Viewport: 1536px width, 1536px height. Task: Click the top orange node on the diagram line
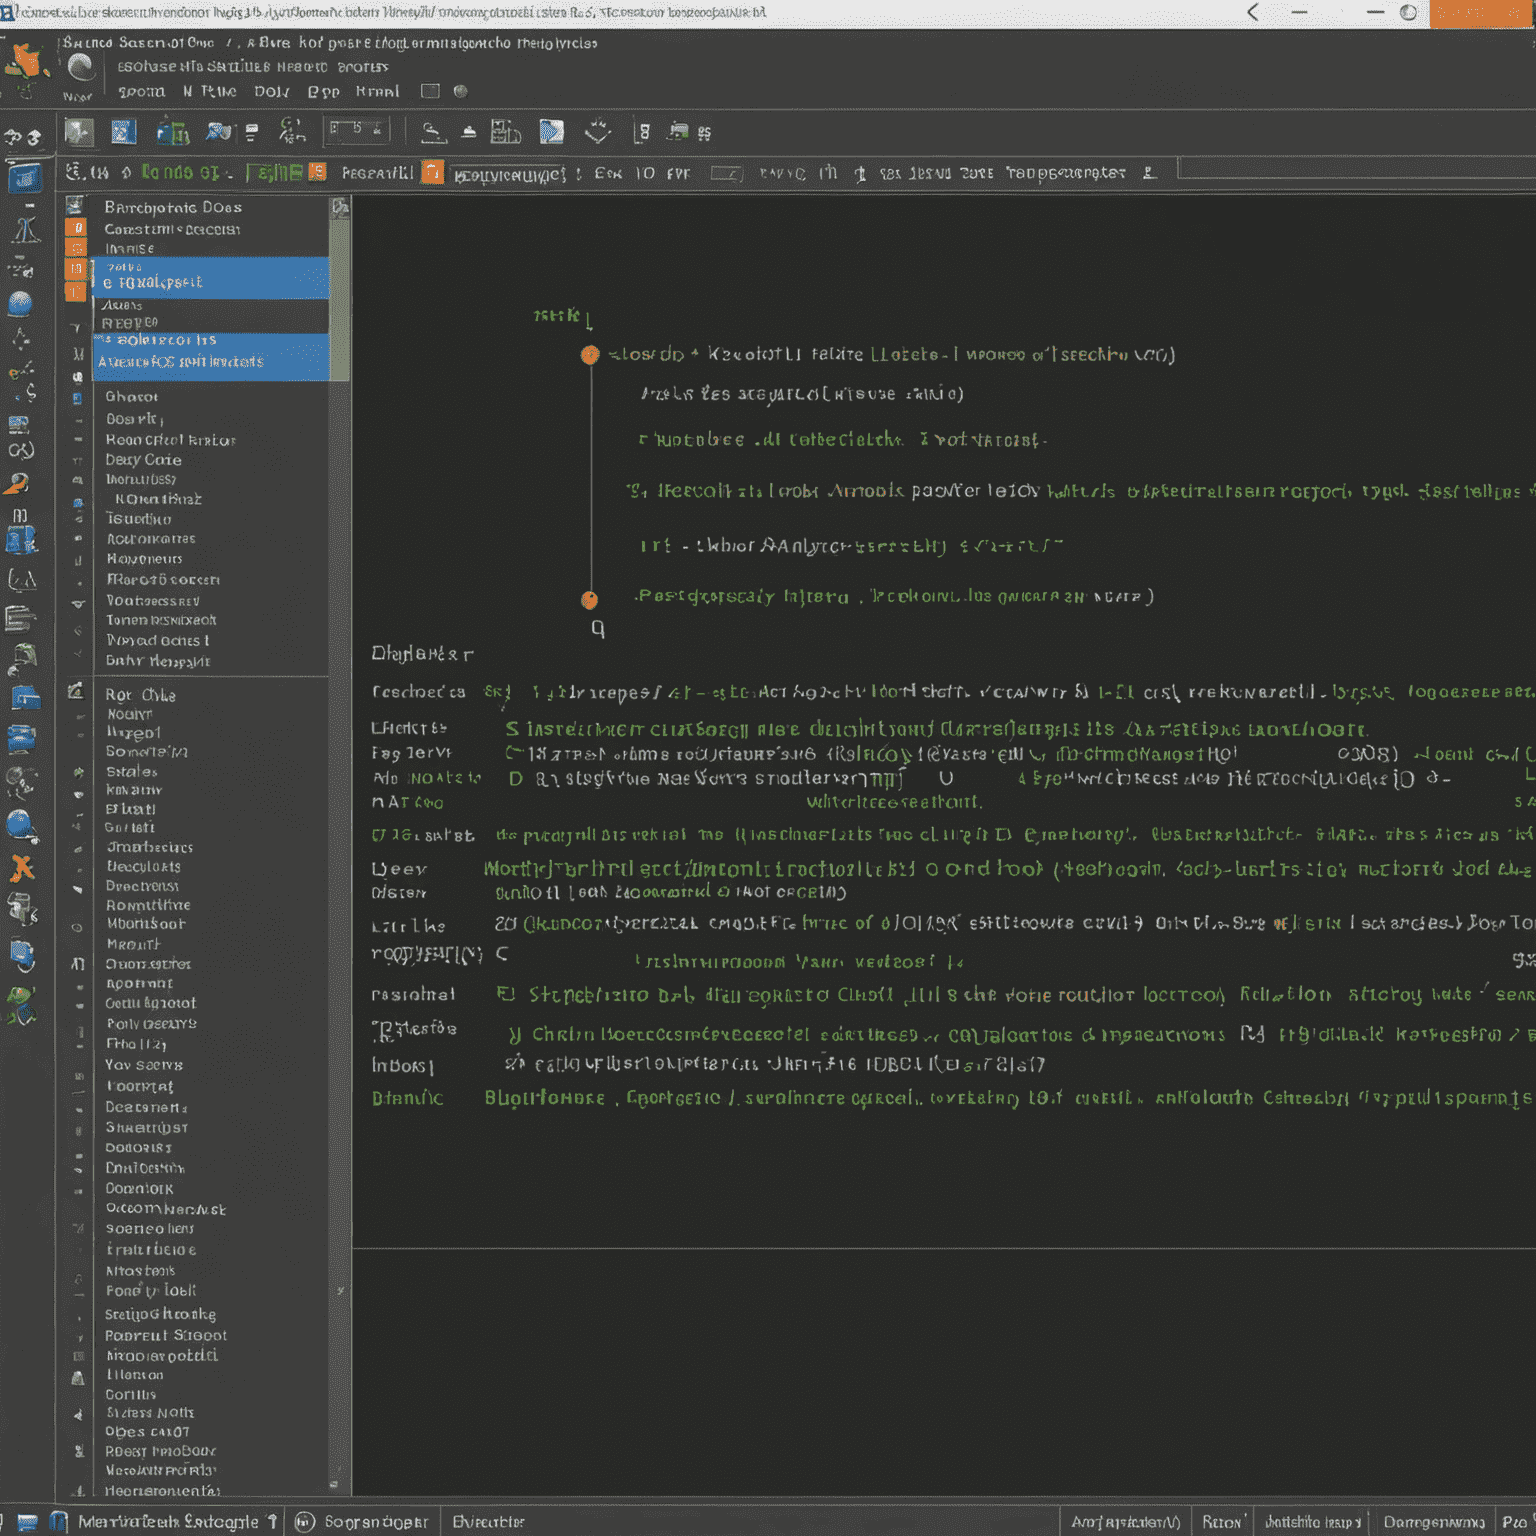pyautogui.click(x=590, y=354)
